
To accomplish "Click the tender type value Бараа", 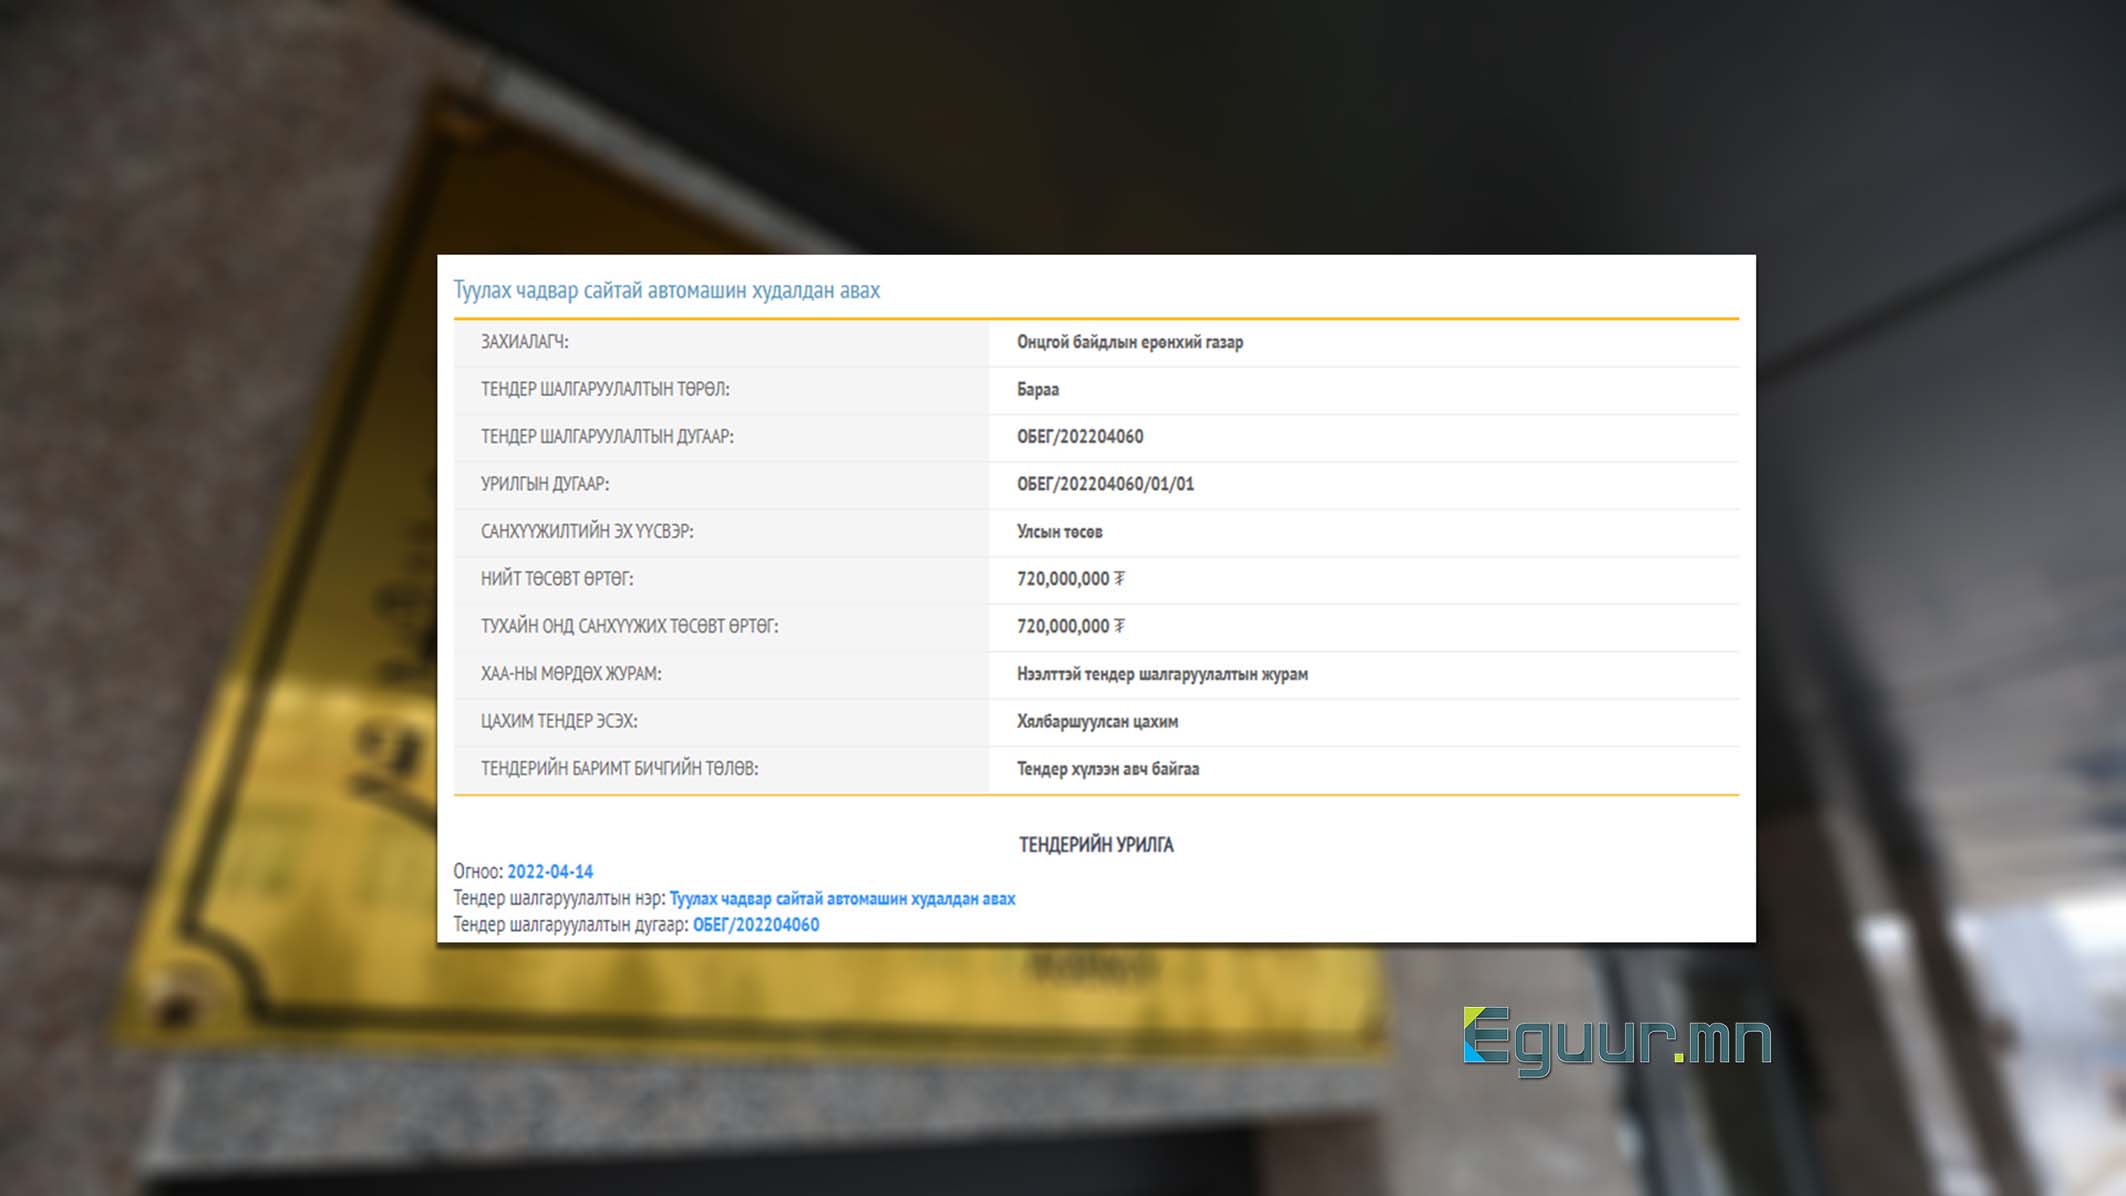I will [x=1037, y=389].
